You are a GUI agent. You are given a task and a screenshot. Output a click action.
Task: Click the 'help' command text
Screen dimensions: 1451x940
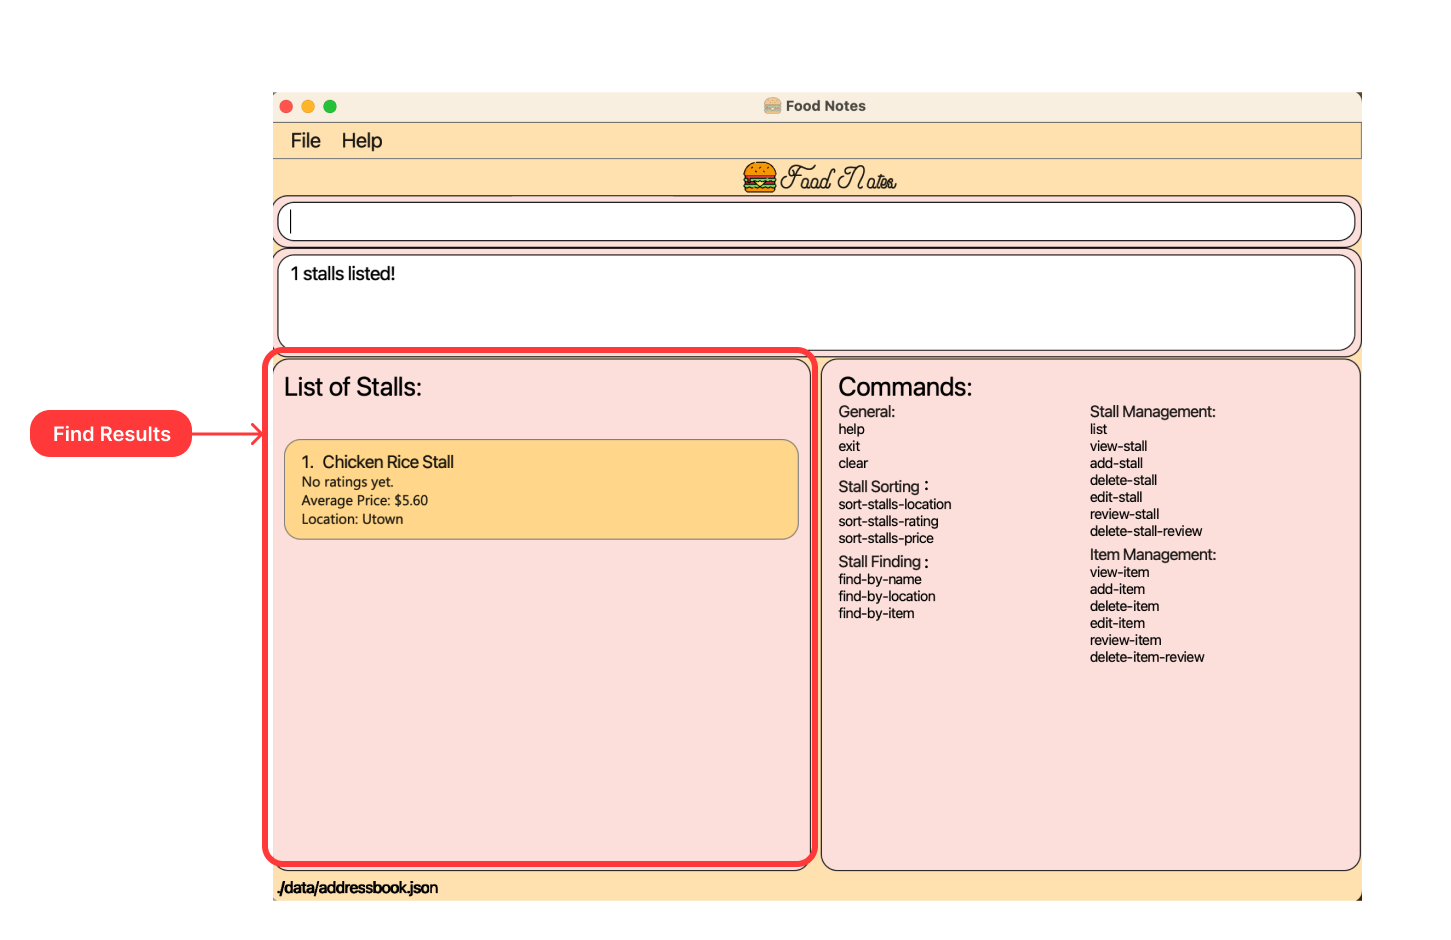coord(851,430)
